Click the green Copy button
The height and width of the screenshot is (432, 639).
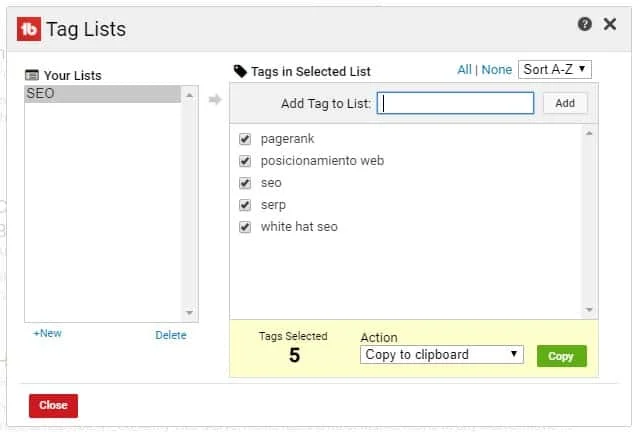point(562,356)
